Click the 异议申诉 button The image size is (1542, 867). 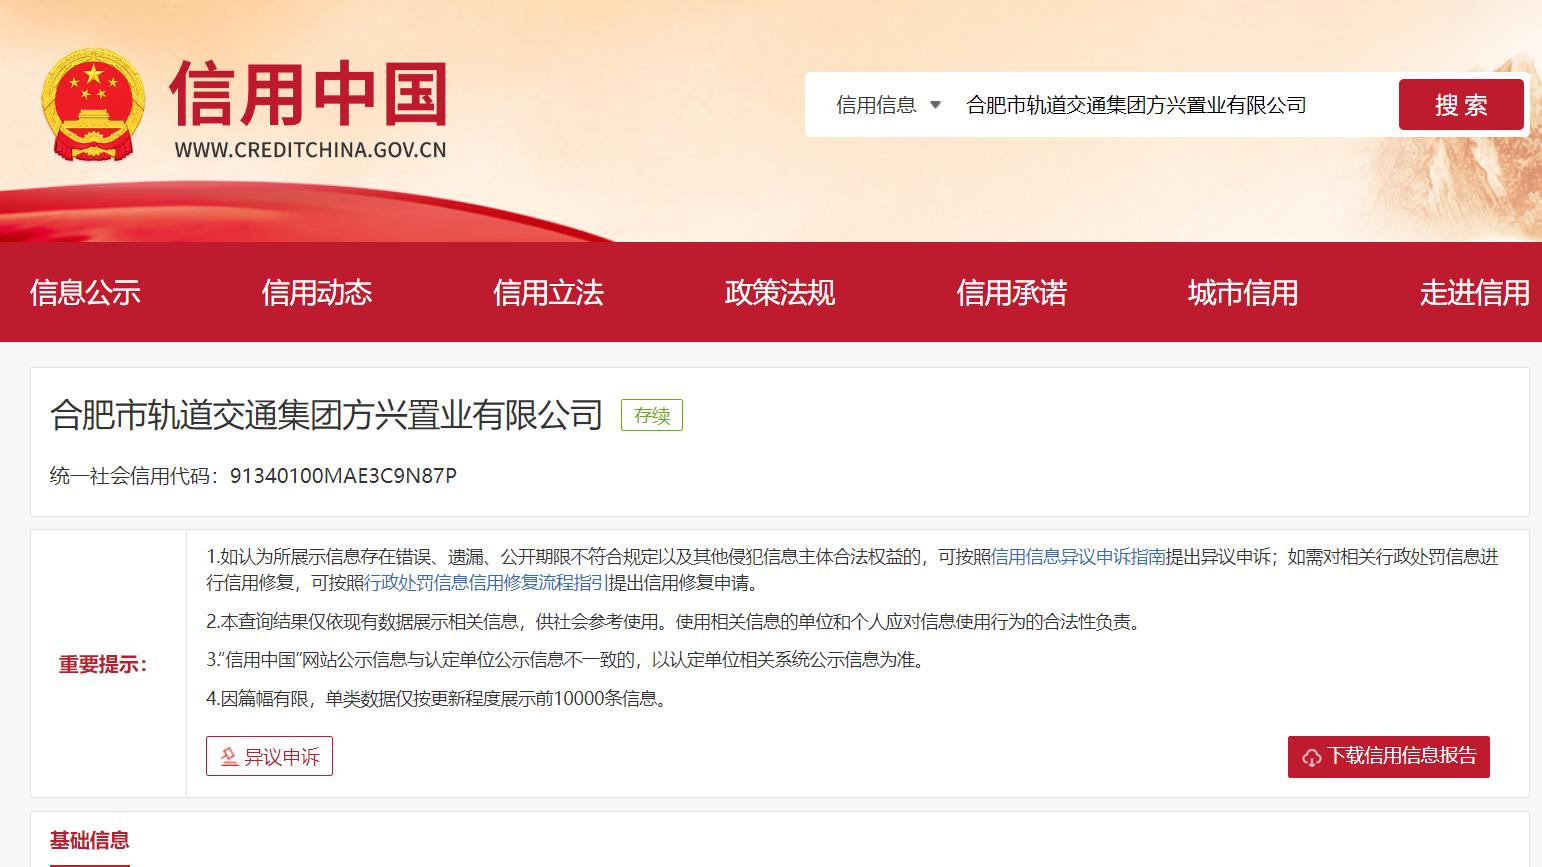269,756
